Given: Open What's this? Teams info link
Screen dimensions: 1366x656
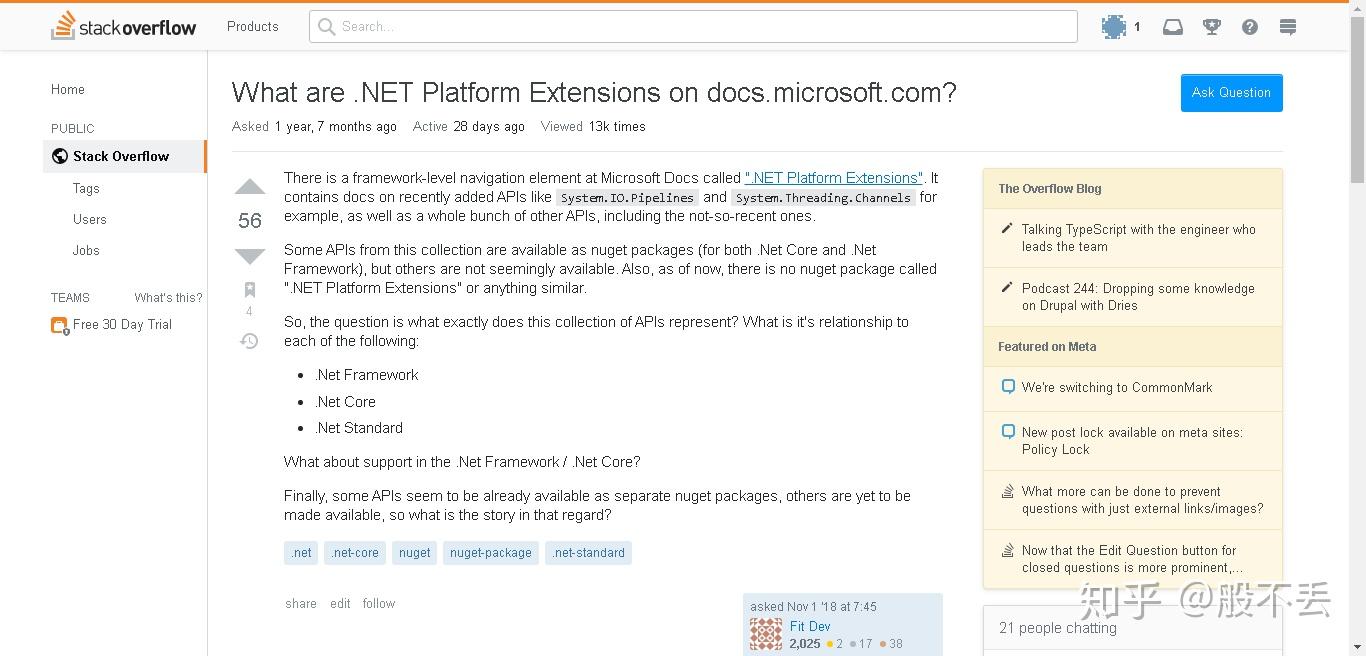Looking at the screenshot, I should pyautogui.click(x=168, y=298).
